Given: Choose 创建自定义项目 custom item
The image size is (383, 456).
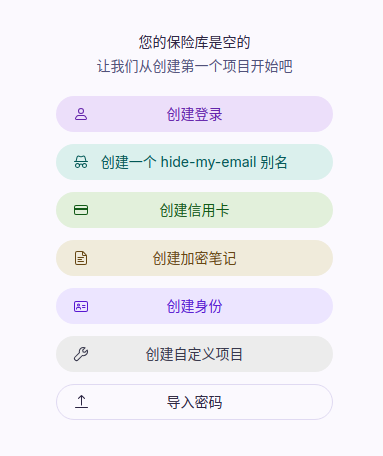Looking at the screenshot, I should [x=194, y=354].
